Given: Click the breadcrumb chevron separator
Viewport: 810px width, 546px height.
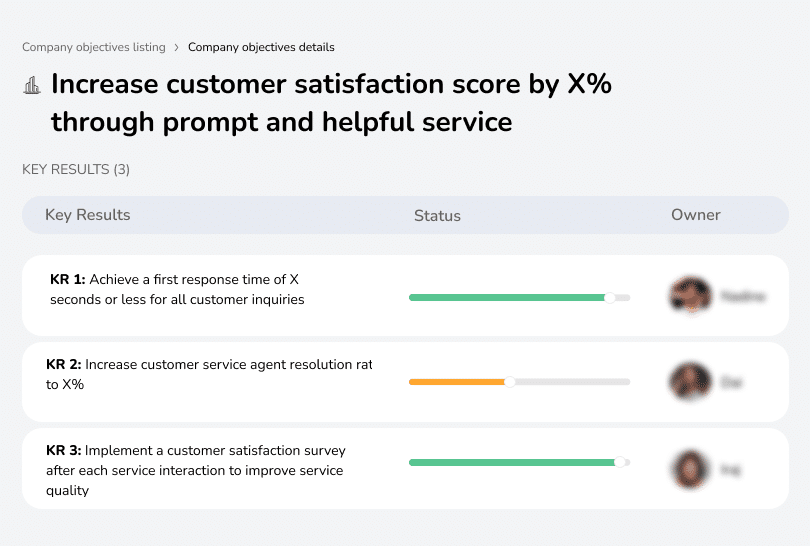Looking at the screenshot, I should pyautogui.click(x=177, y=47).
